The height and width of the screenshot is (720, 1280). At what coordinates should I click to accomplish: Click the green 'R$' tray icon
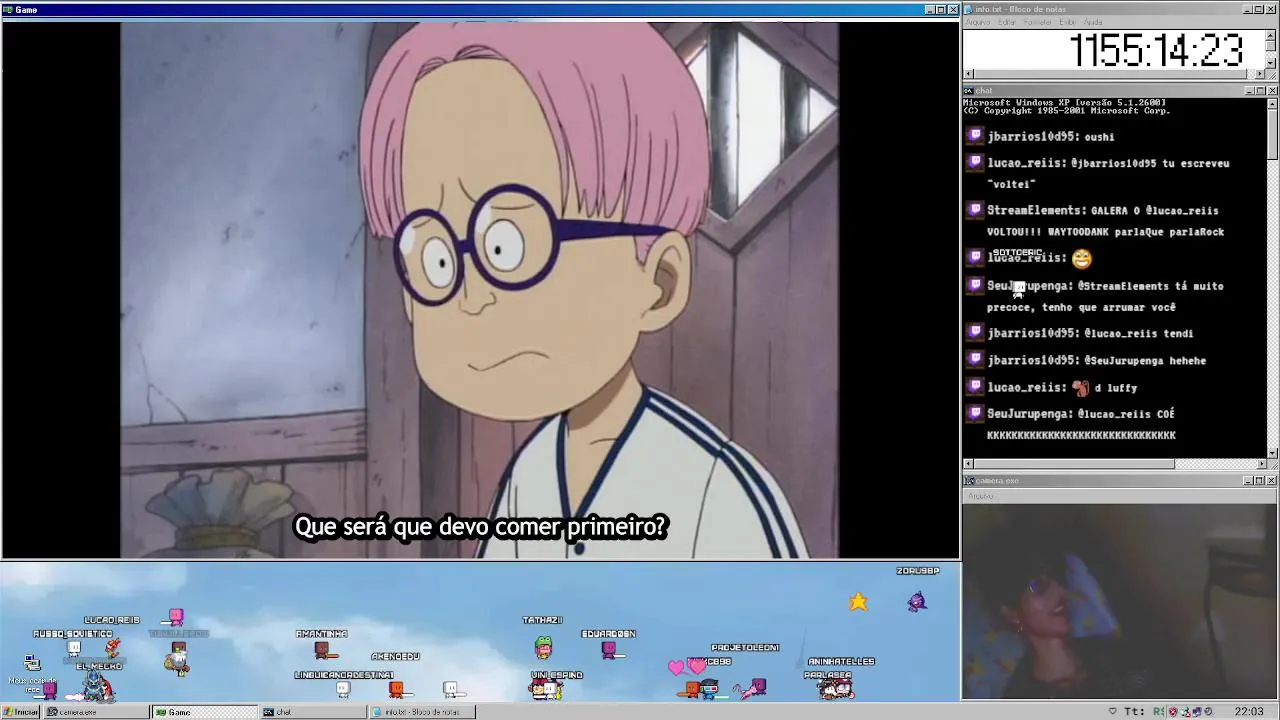pos(1158,712)
